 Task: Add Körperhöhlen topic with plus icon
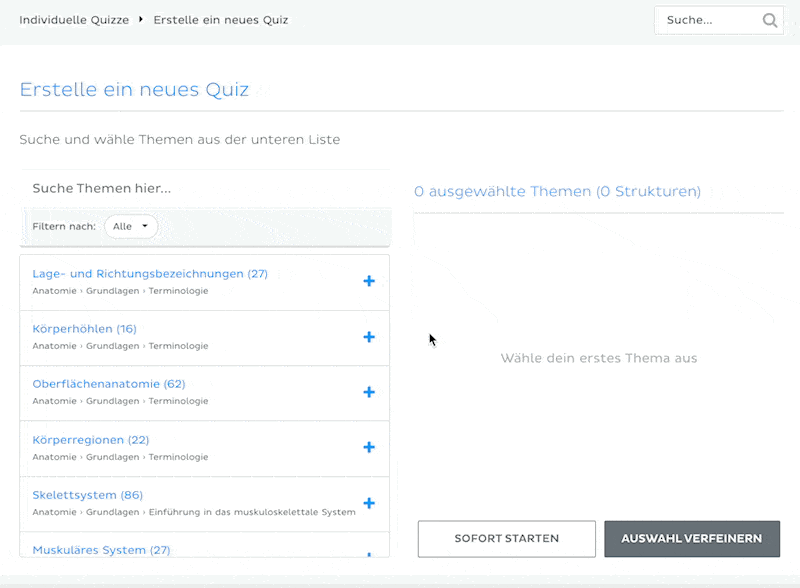click(x=369, y=337)
